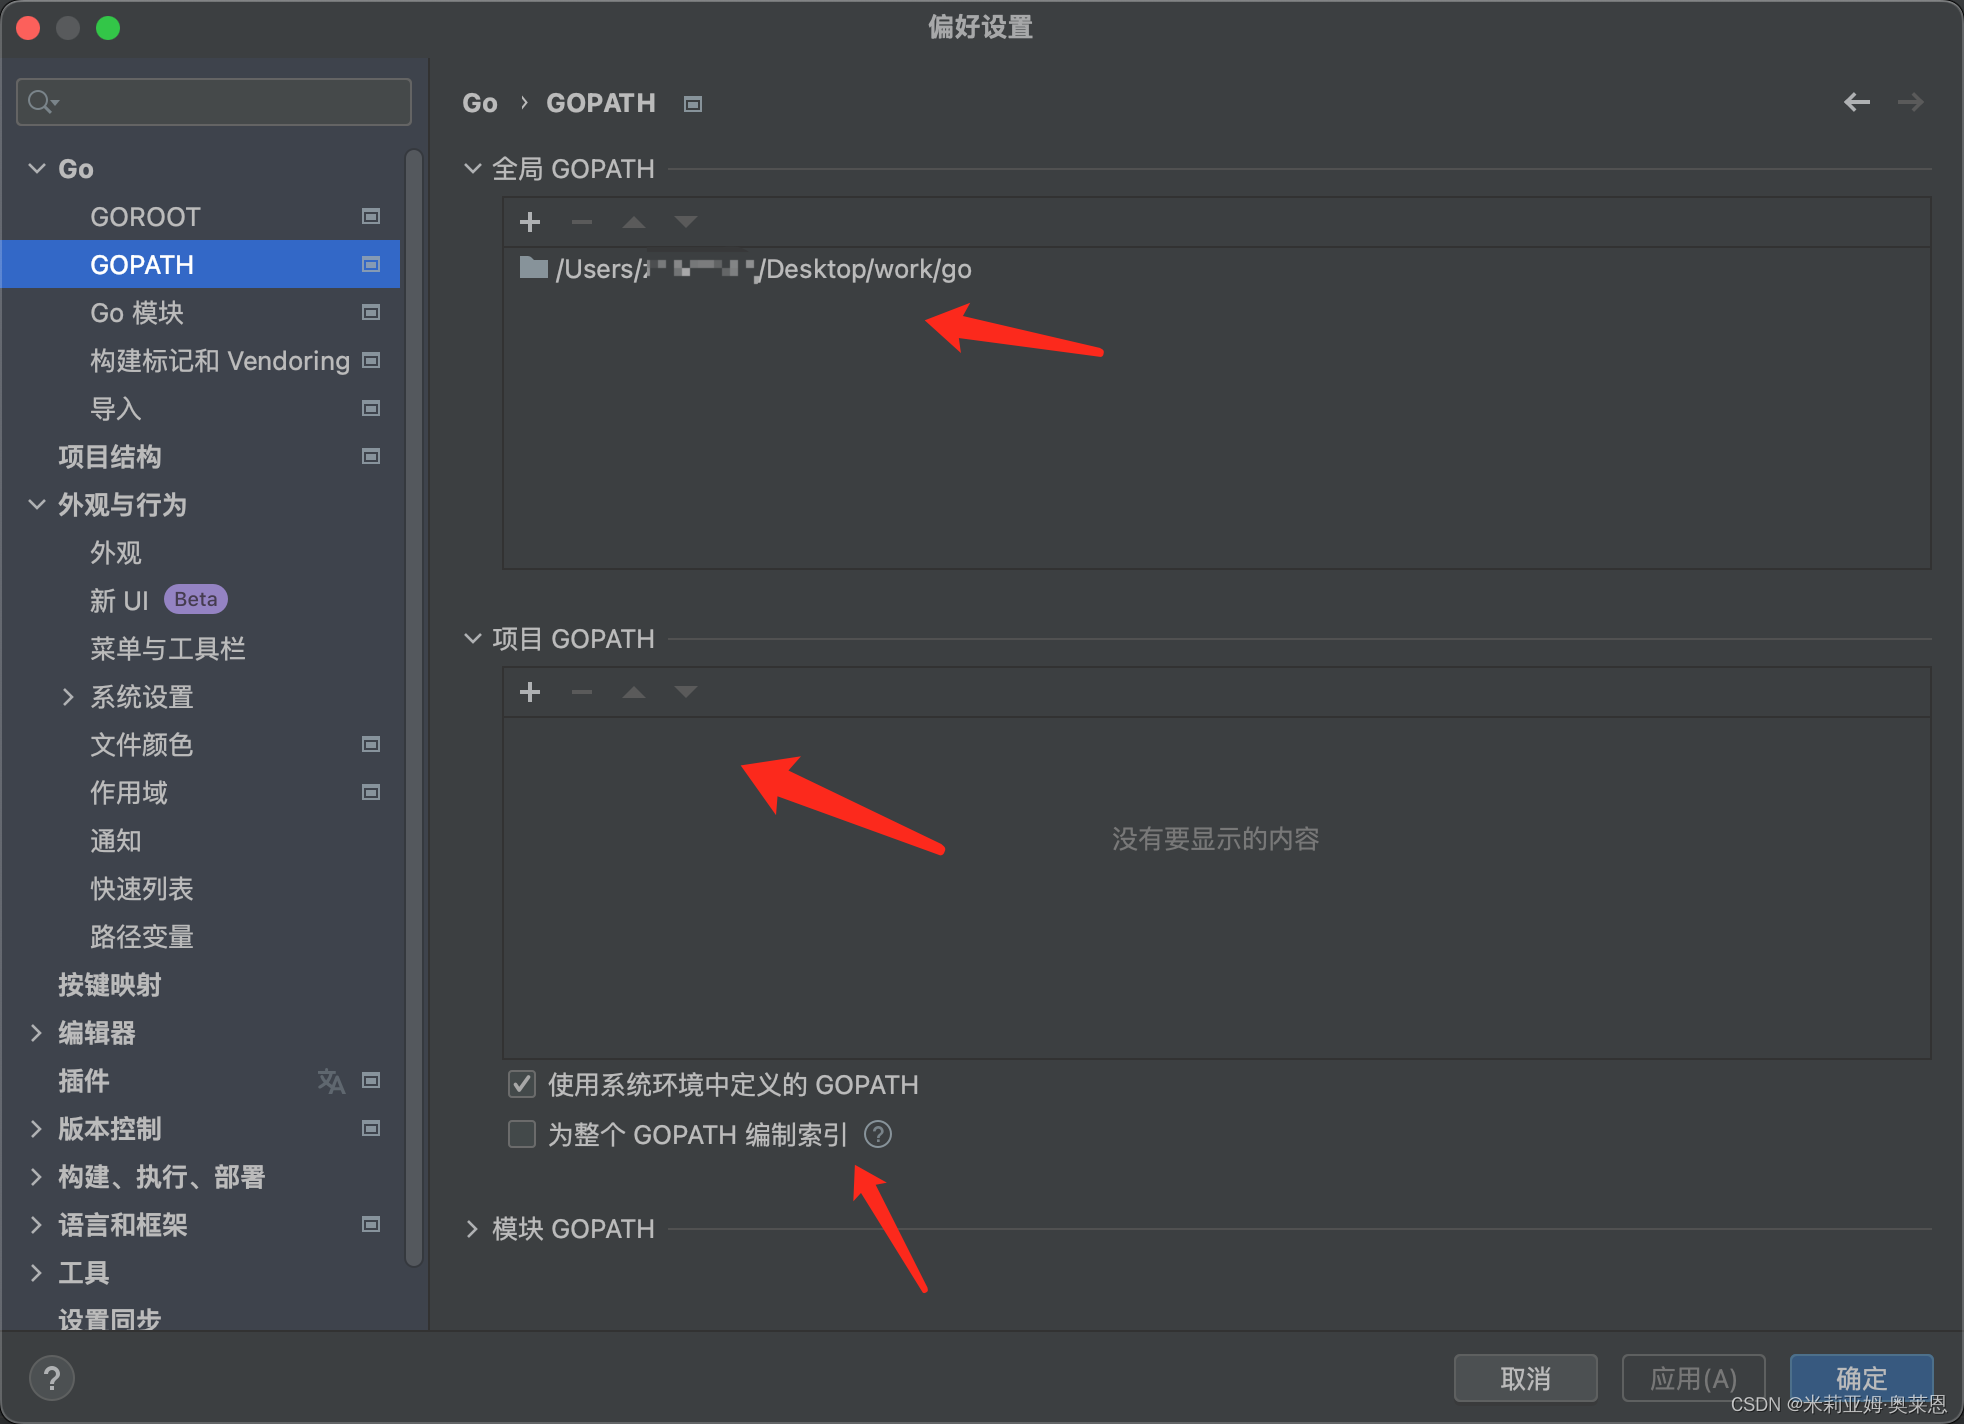Collapse the 全局 GOPATH section
The image size is (1964, 1424).
[x=472, y=169]
